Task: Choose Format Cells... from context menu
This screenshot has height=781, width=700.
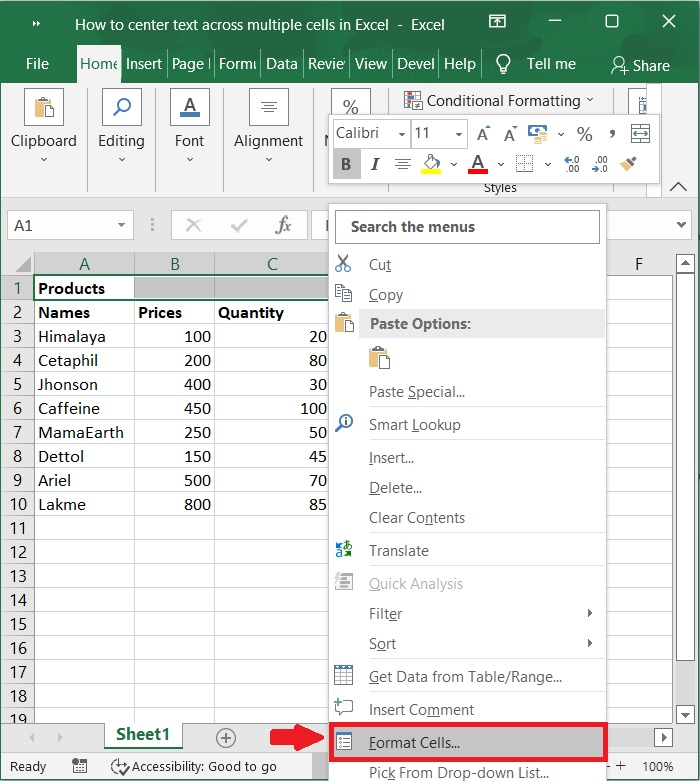Action: (467, 742)
